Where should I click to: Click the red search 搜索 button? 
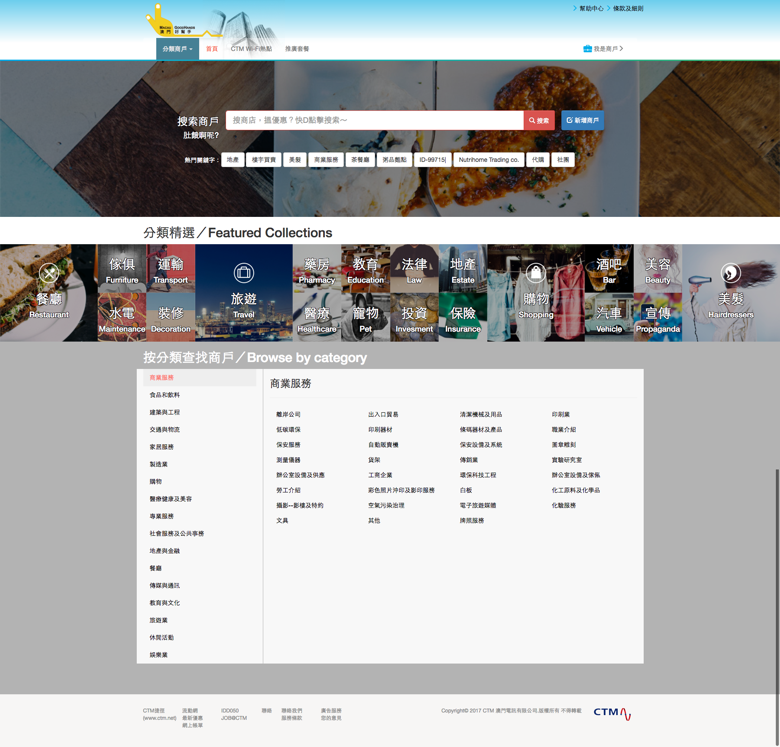click(x=539, y=120)
